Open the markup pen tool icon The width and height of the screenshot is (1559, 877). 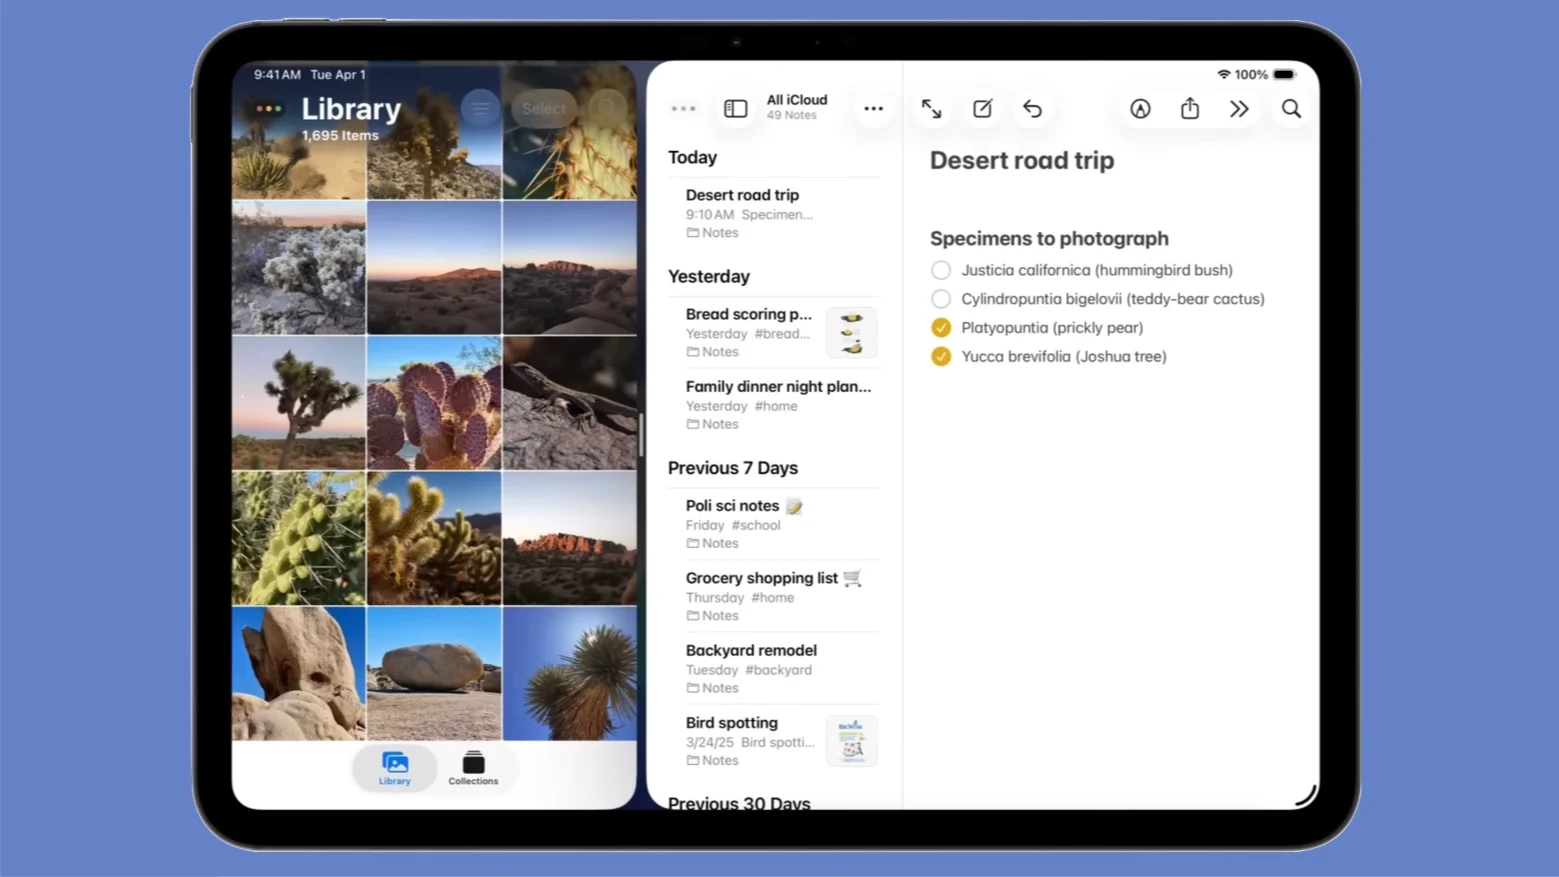click(x=1140, y=109)
